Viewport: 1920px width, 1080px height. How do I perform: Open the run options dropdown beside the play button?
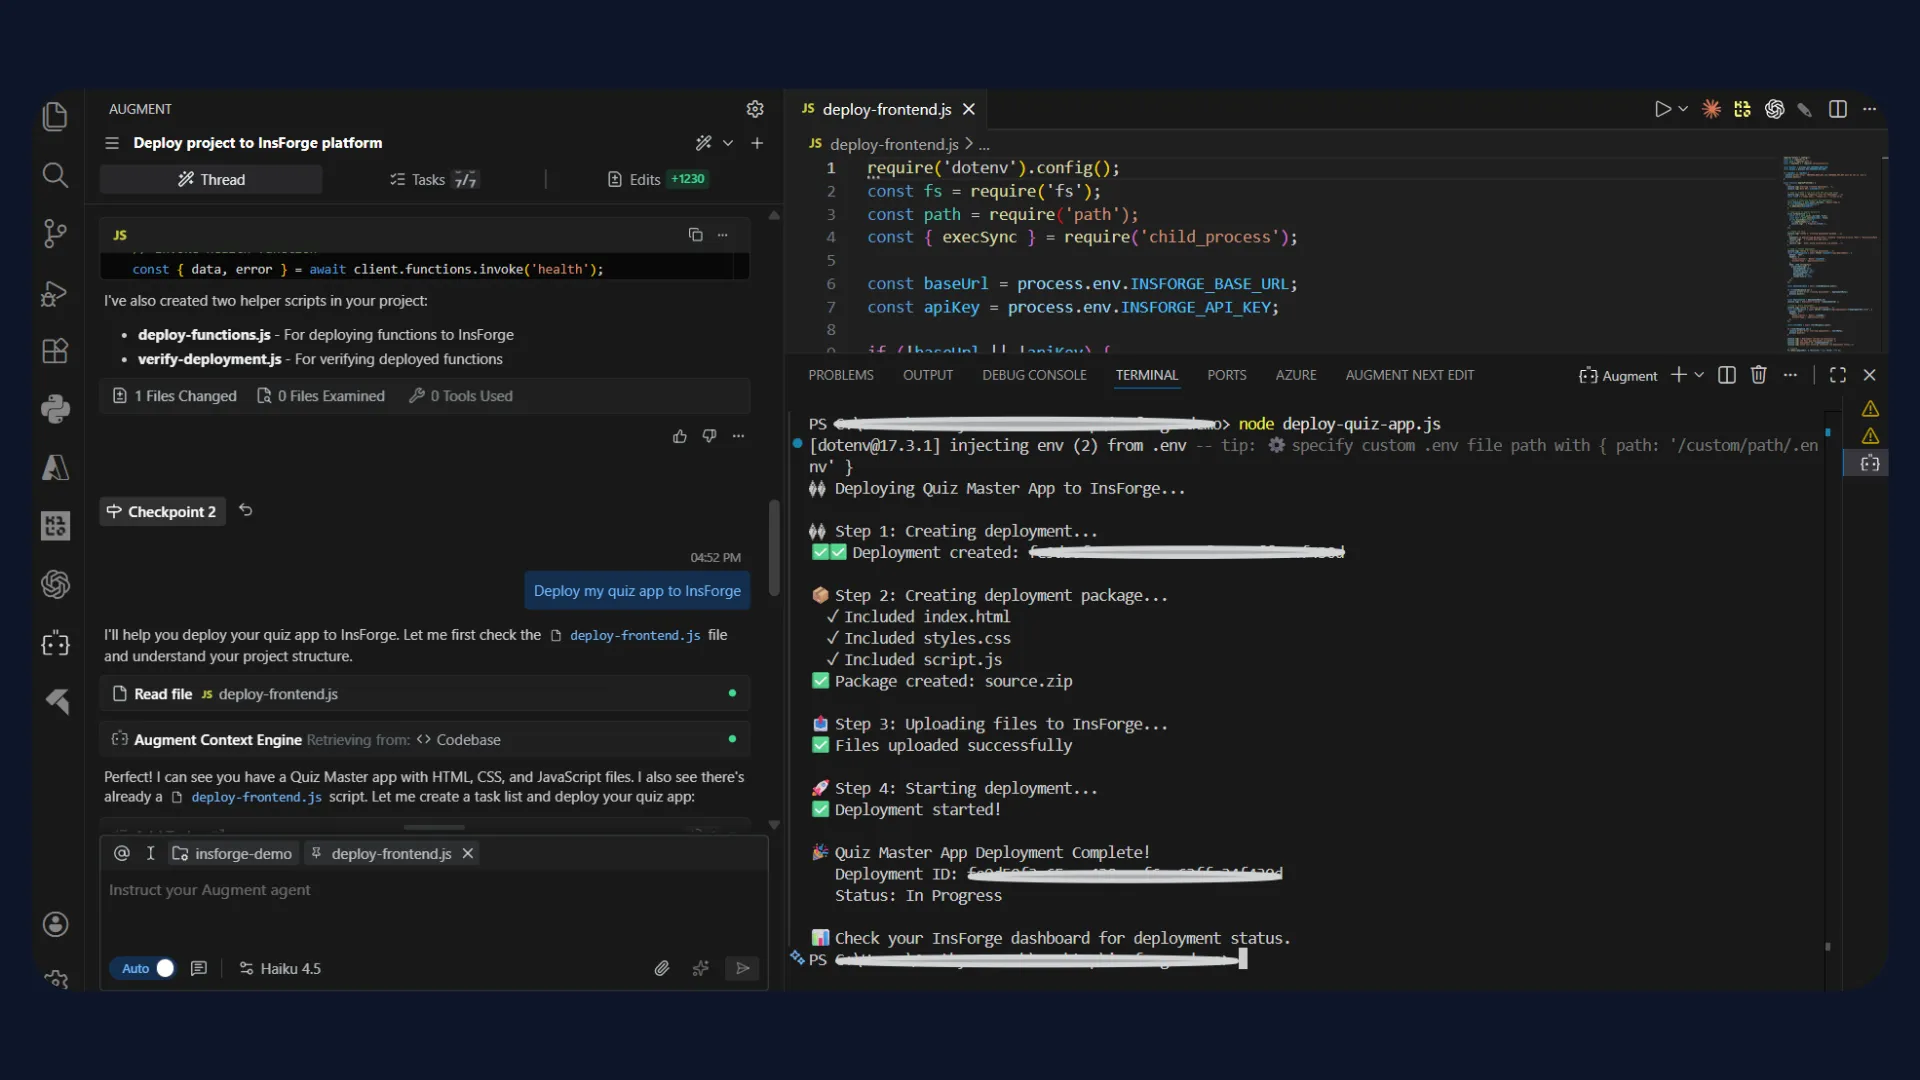click(x=1683, y=109)
